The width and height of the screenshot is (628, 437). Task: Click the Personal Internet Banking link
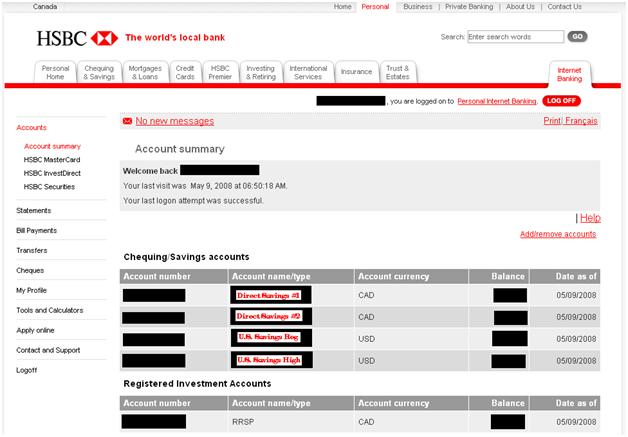497,101
